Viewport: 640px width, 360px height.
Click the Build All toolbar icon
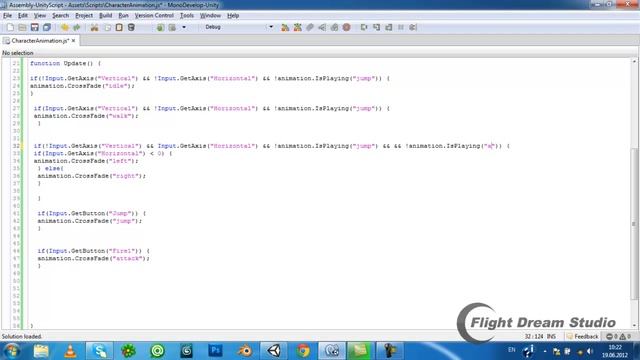pyautogui.click(x=285, y=27)
